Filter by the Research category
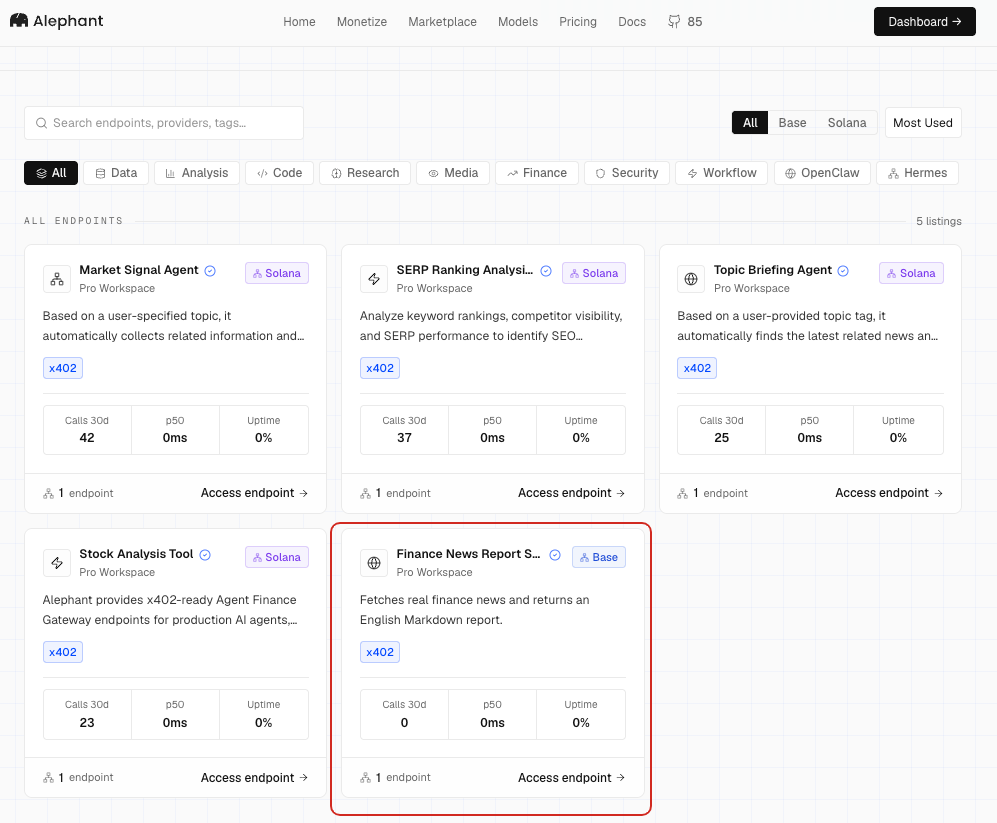 click(365, 173)
